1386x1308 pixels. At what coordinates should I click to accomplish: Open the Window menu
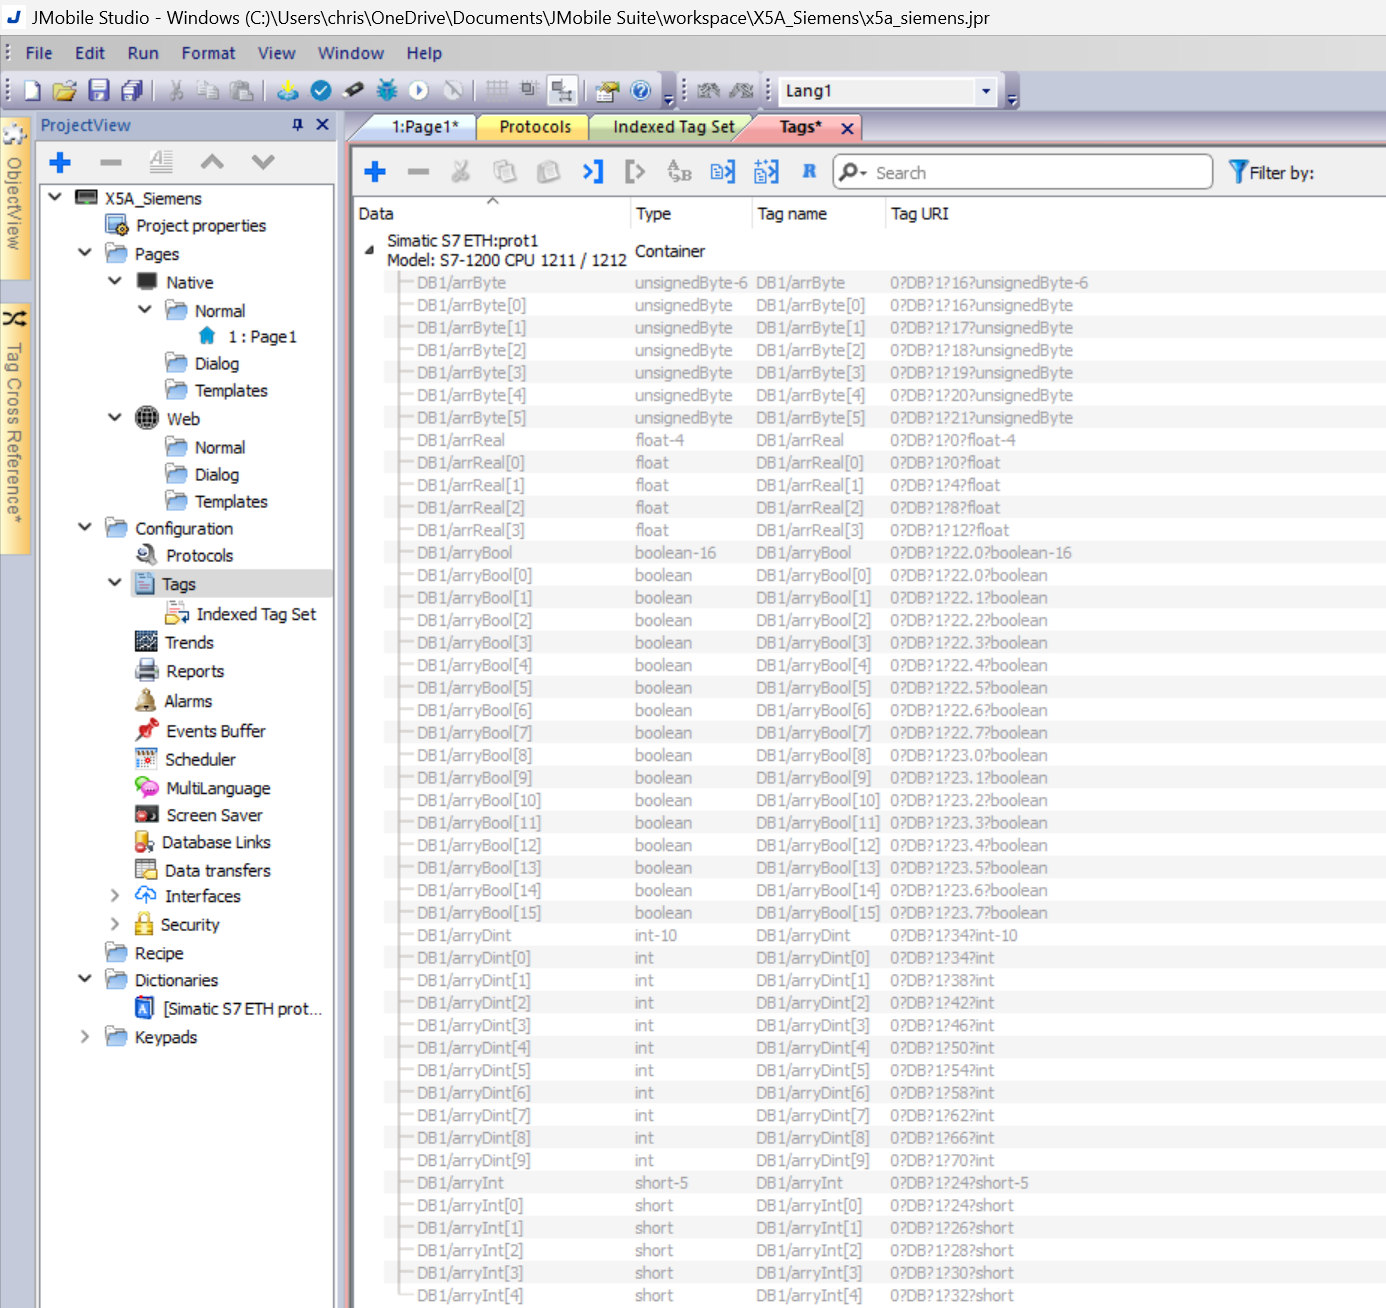[x=351, y=53]
